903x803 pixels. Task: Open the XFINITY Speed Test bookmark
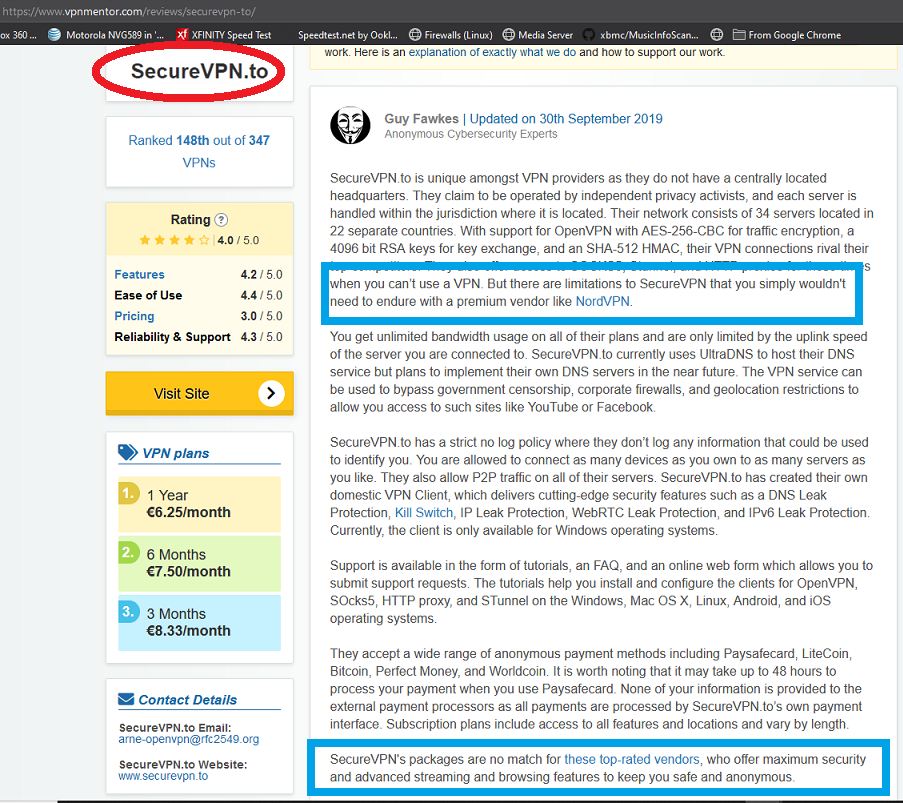click(225, 35)
